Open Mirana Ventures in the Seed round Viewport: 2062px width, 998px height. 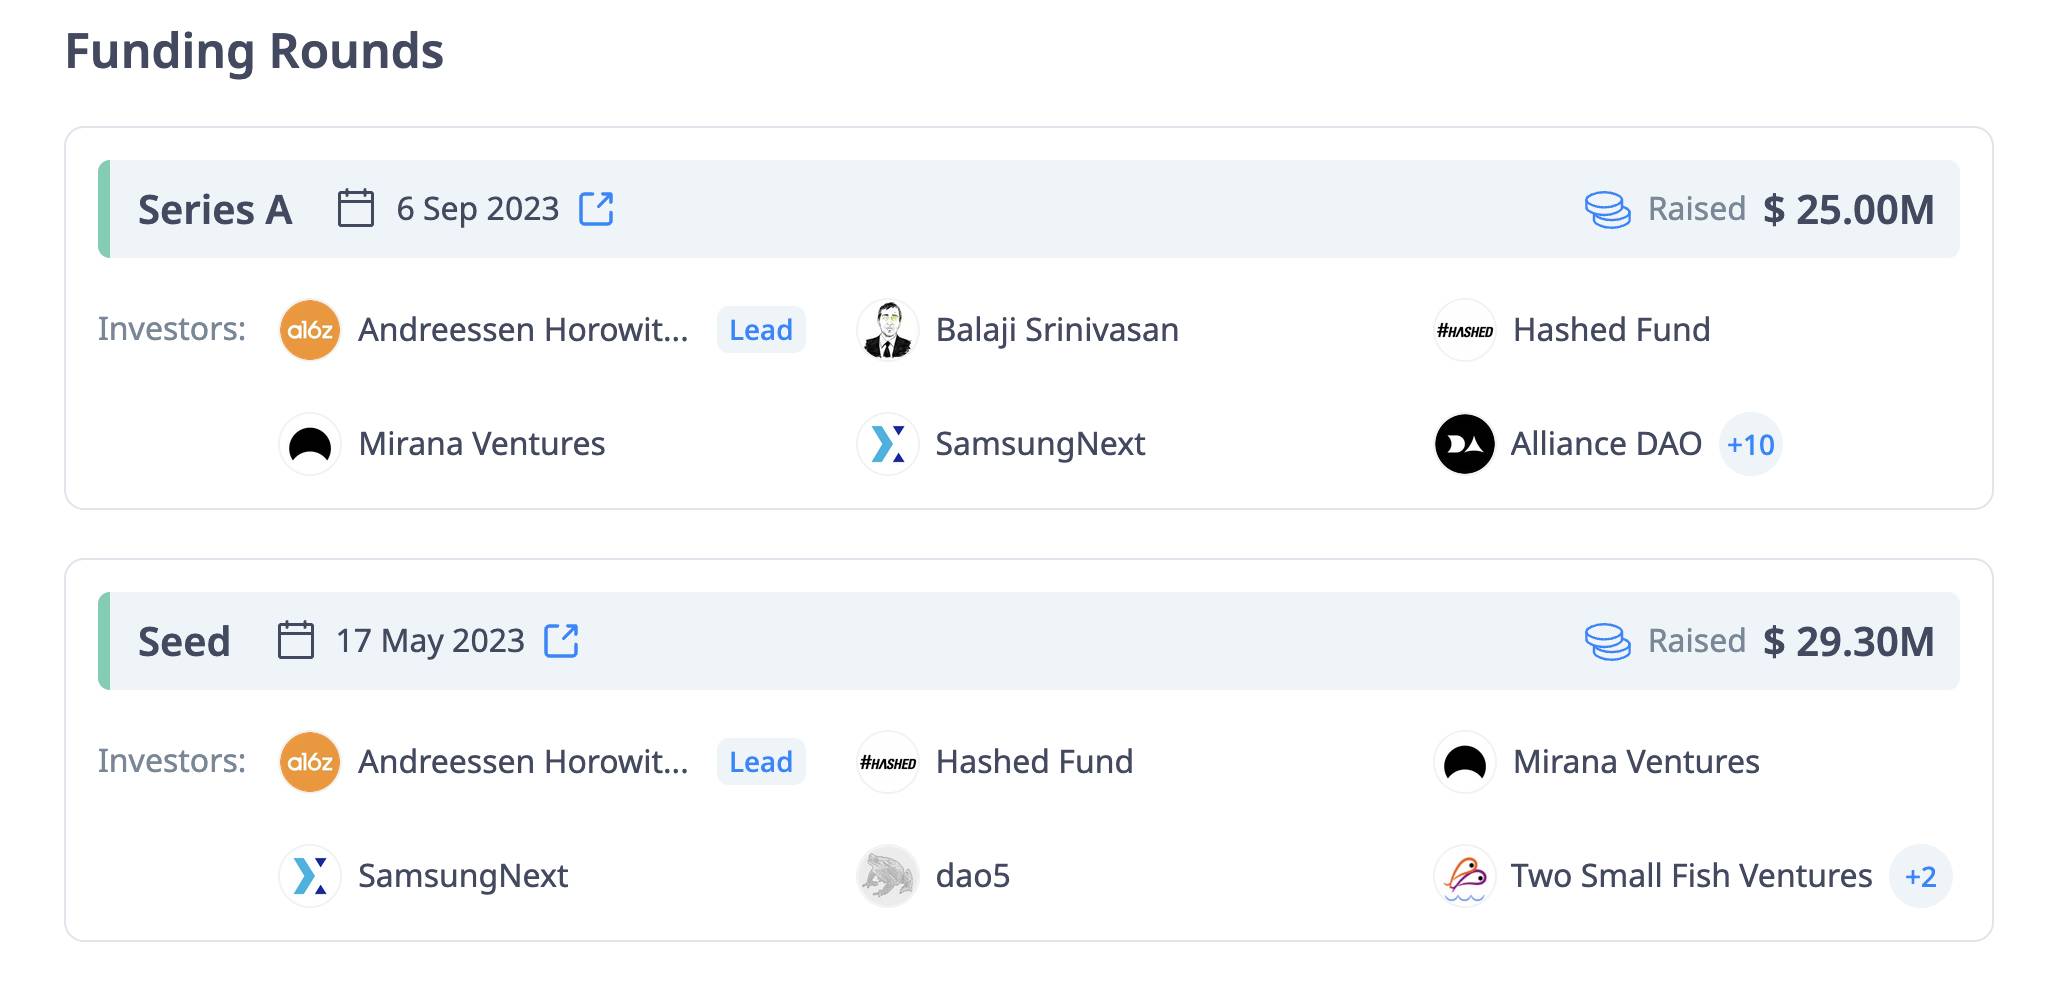1636,762
